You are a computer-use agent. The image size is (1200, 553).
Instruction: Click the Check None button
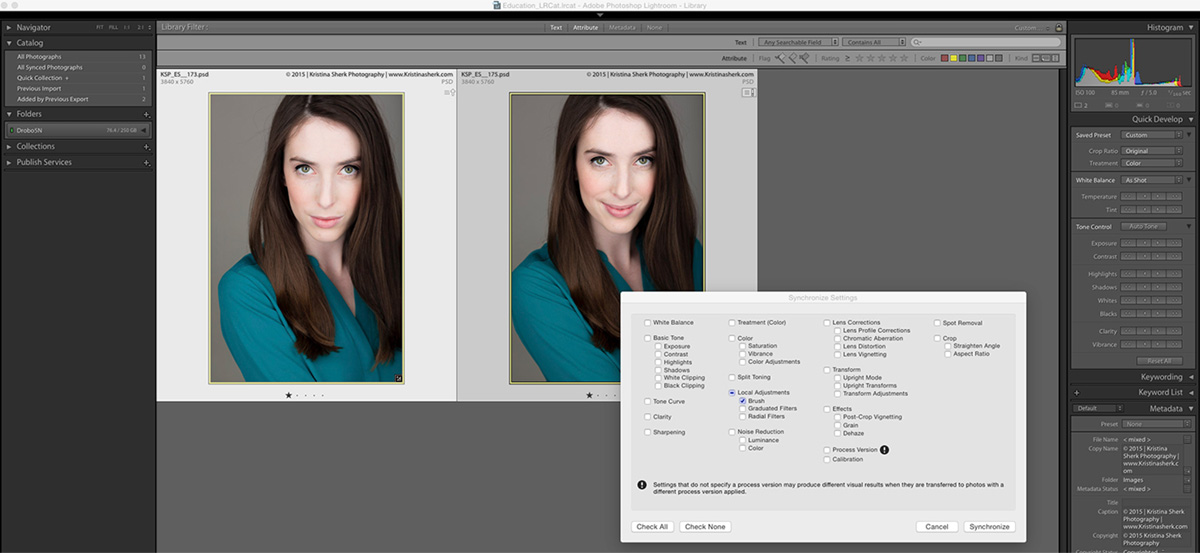(x=704, y=526)
